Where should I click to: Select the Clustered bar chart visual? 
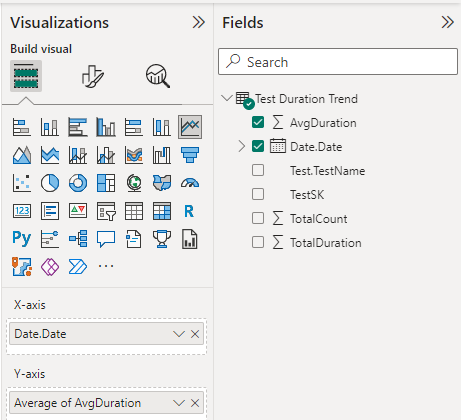pos(78,127)
